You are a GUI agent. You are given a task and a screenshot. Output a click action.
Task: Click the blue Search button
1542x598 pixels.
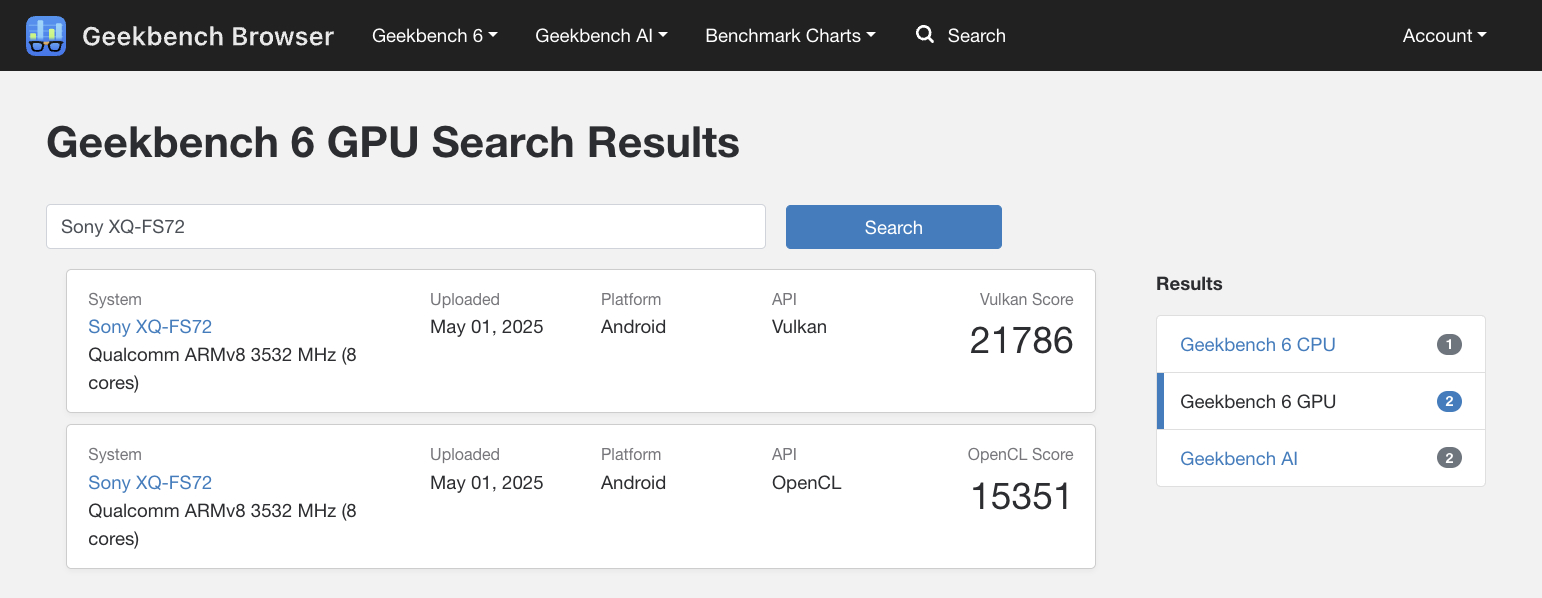click(x=894, y=227)
